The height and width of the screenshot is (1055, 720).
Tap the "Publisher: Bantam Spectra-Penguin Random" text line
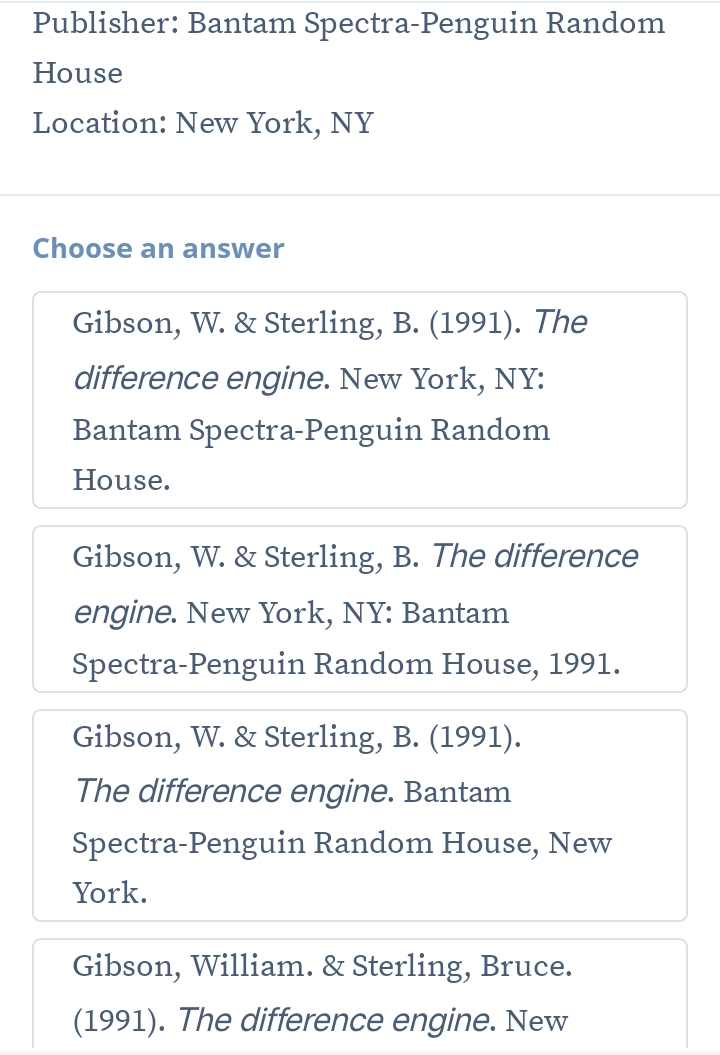pyautogui.click(x=348, y=23)
